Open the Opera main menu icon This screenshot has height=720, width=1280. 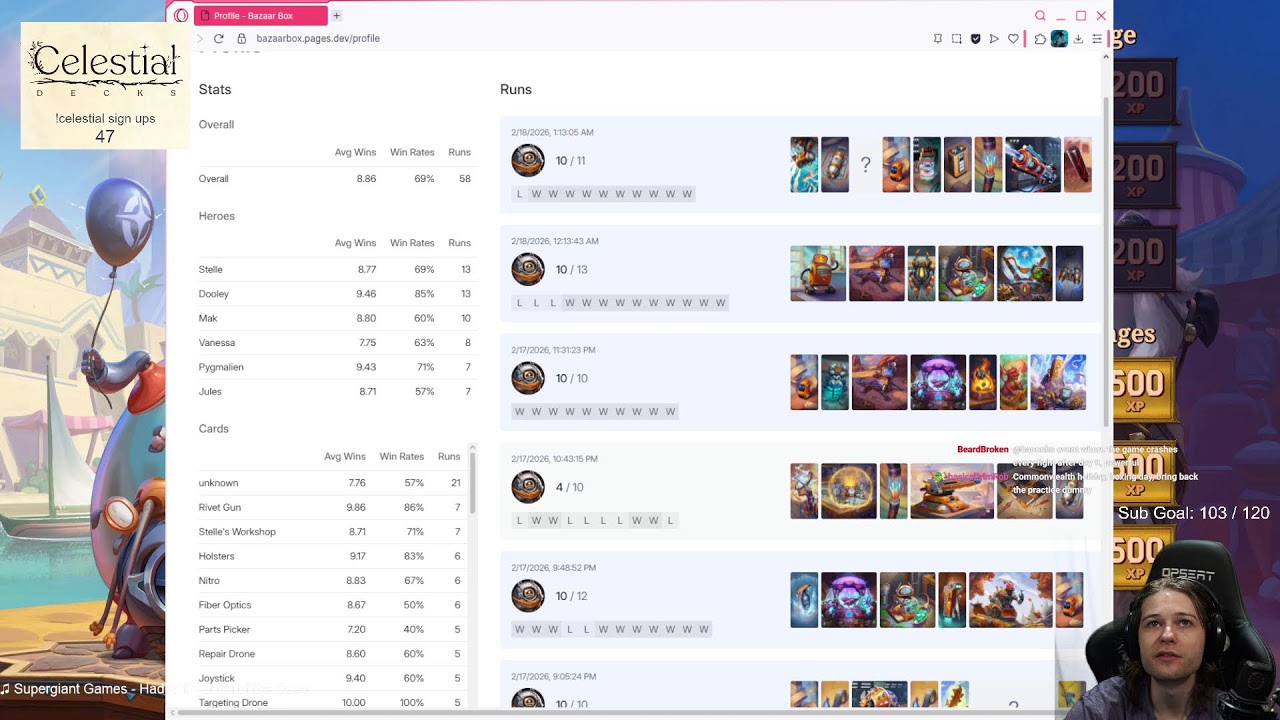[181, 15]
